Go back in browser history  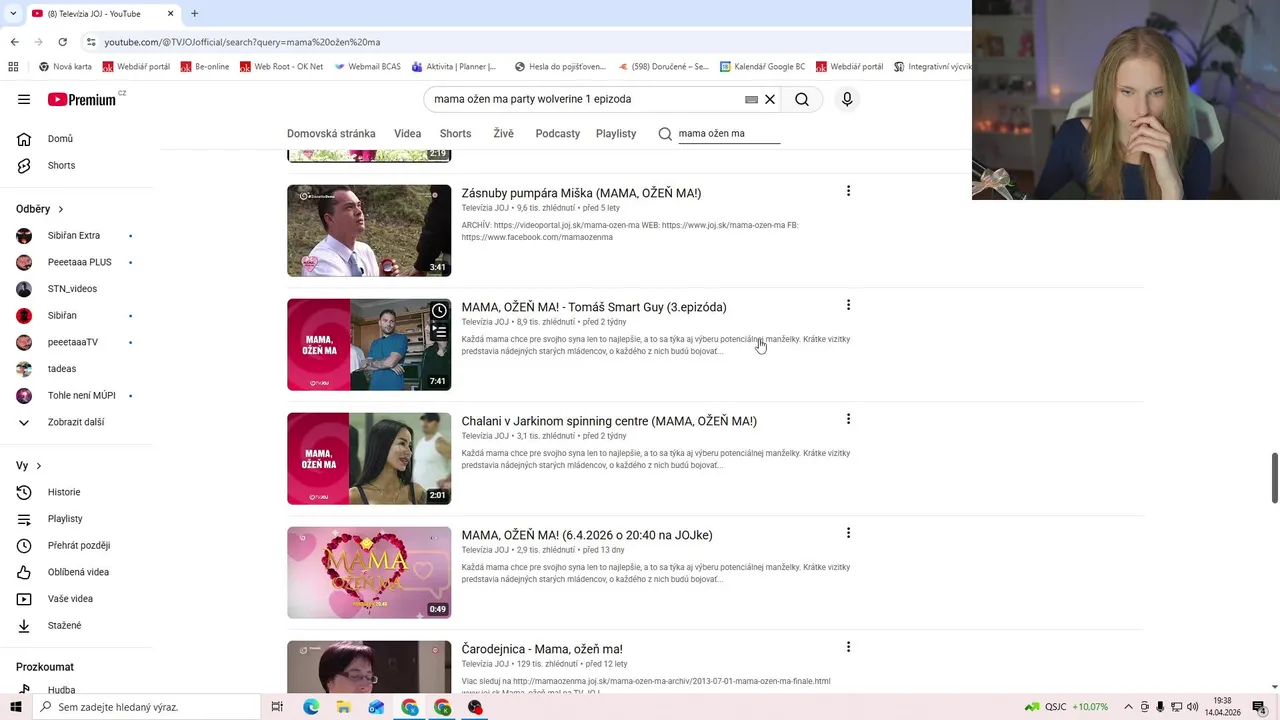[14, 42]
